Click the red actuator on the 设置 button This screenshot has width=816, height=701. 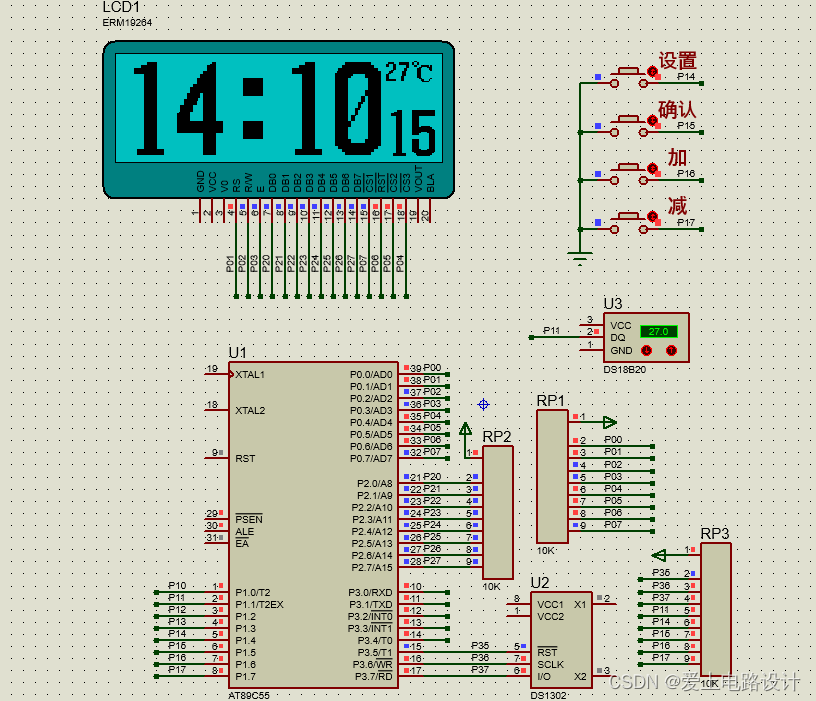click(652, 71)
